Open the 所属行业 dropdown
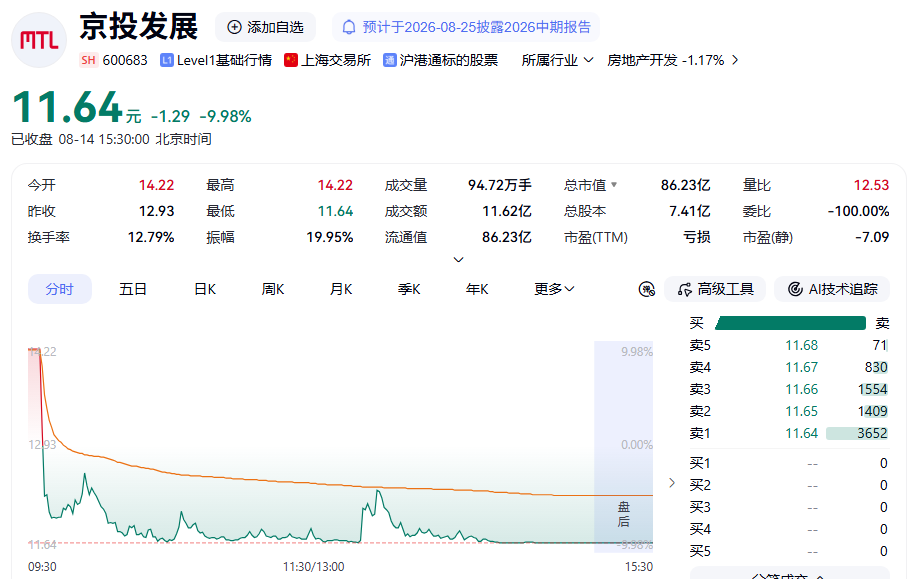The height and width of the screenshot is (579, 921). (557, 60)
